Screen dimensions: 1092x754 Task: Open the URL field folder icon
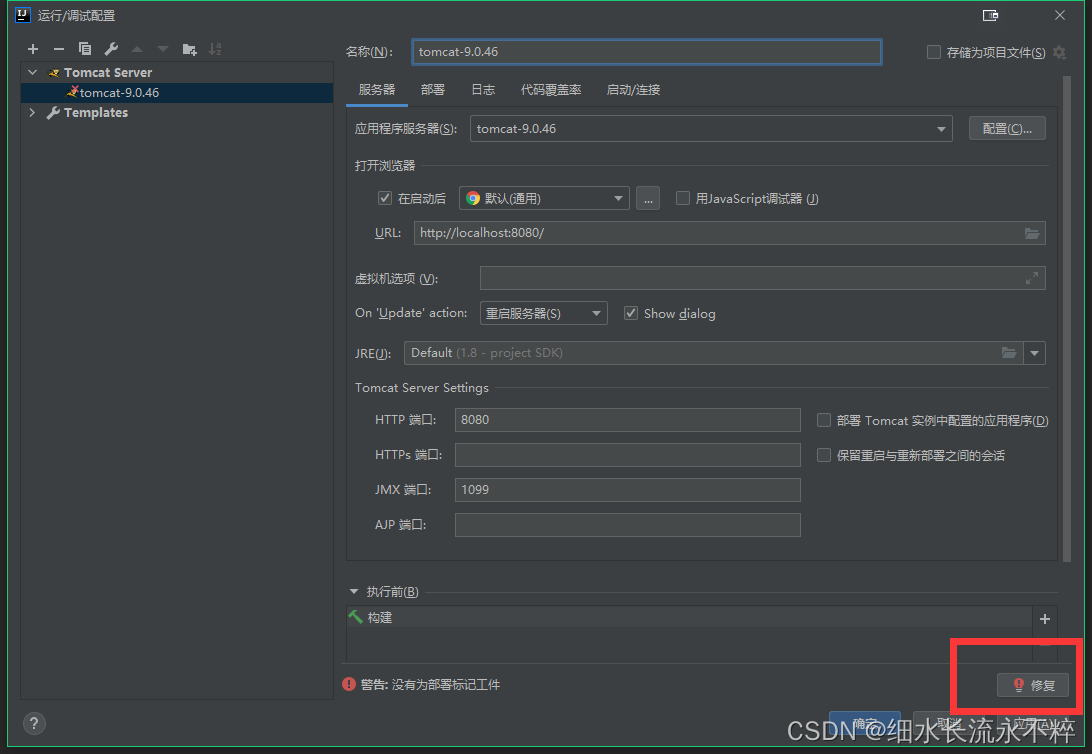(1032, 233)
